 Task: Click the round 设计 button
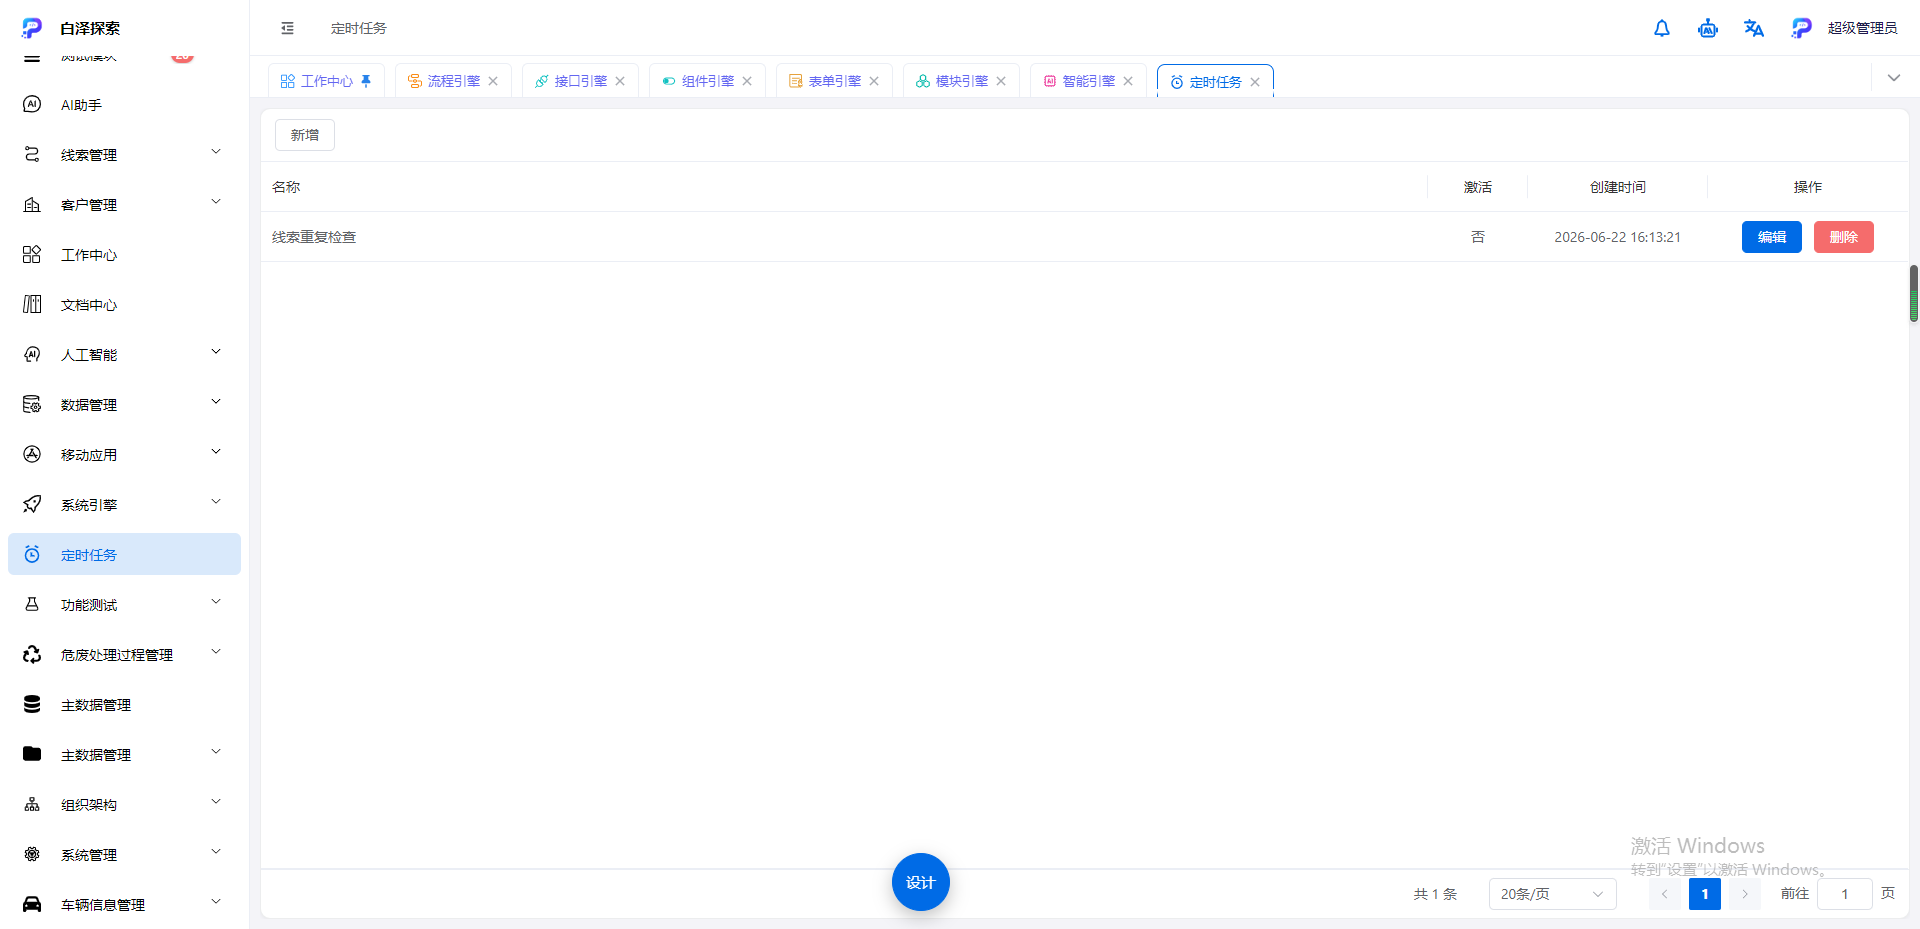click(921, 882)
